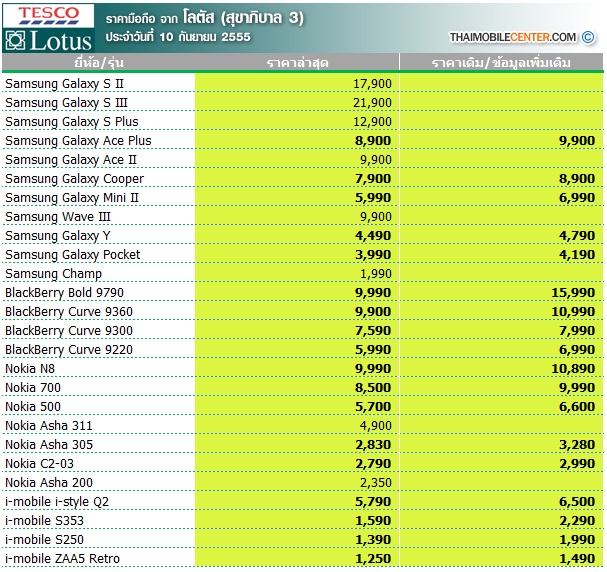Click i-mobile ZAA5 Retro model name
This screenshot has height=572, width=607.
[x=62, y=558]
